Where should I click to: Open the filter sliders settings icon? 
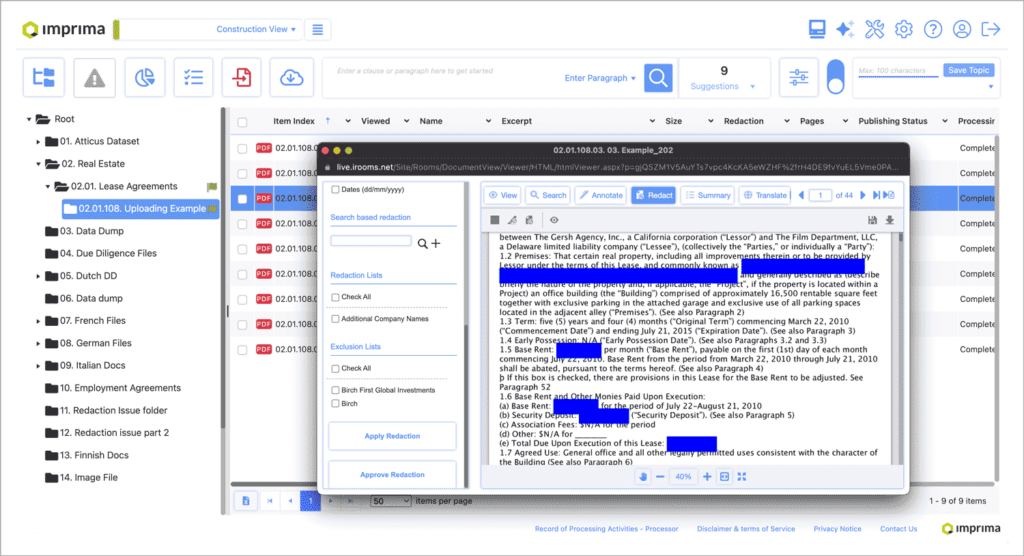[799, 77]
